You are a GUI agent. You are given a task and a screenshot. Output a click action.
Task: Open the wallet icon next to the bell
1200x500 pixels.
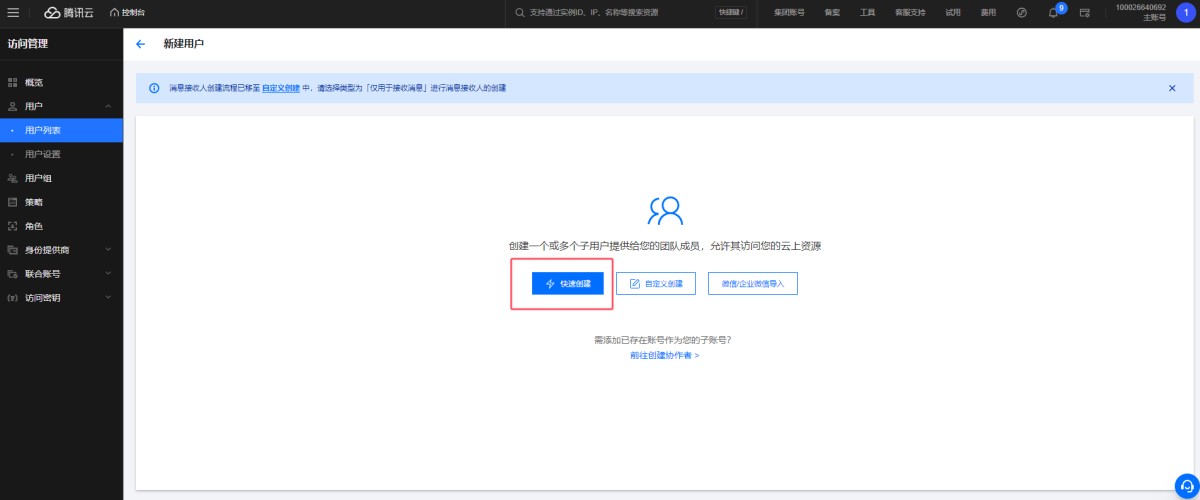pyautogui.click(x=1084, y=13)
